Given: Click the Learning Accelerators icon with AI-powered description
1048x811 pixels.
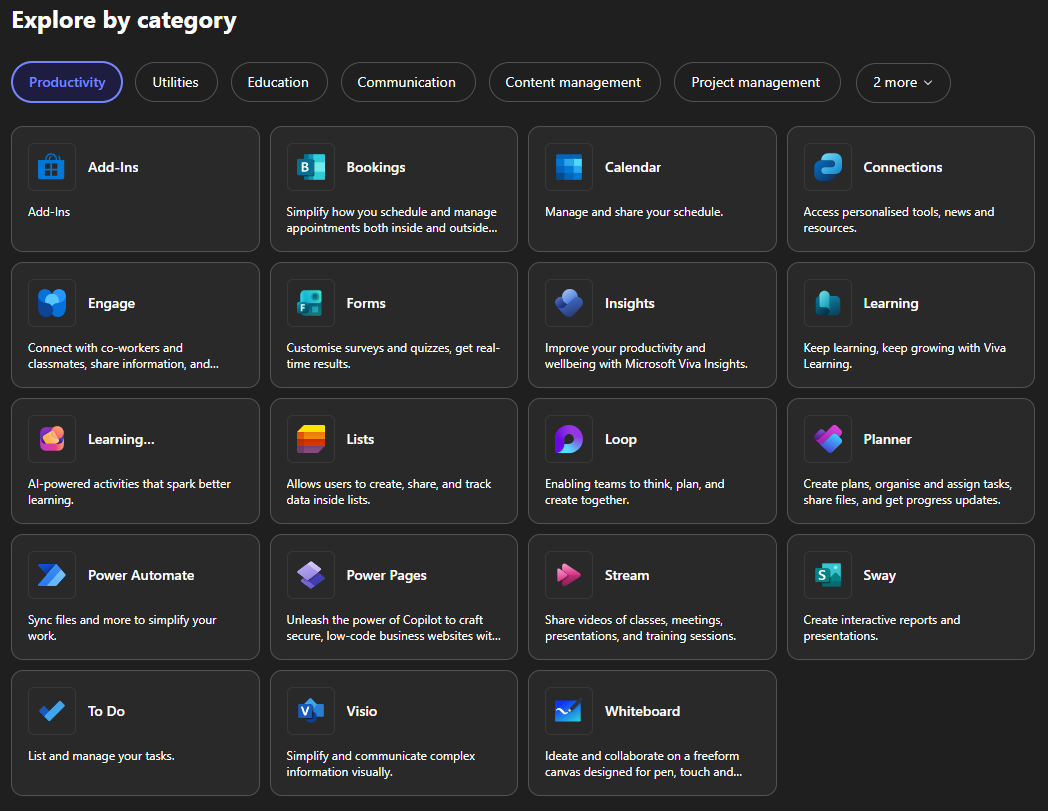Looking at the screenshot, I should click(51, 439).
